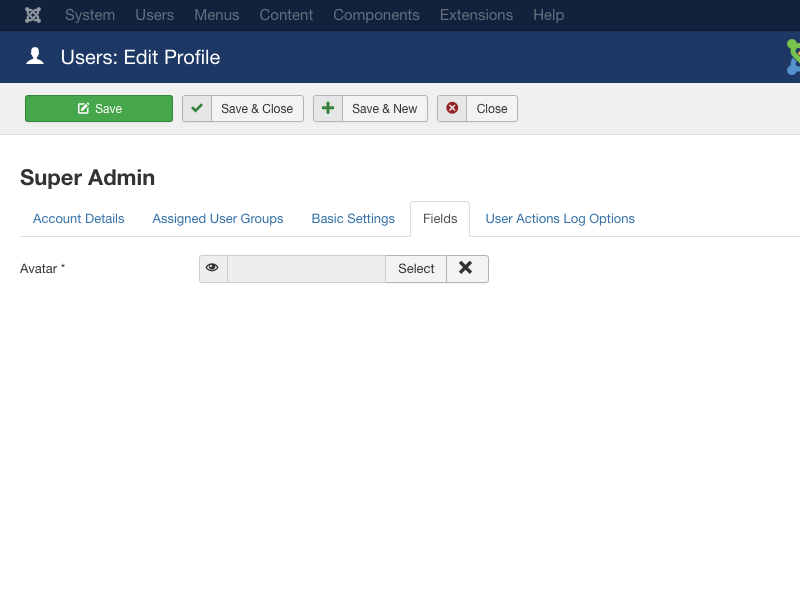Expand the Components menu
This screenshot has height=600, width=800.
tap(376, 15)
